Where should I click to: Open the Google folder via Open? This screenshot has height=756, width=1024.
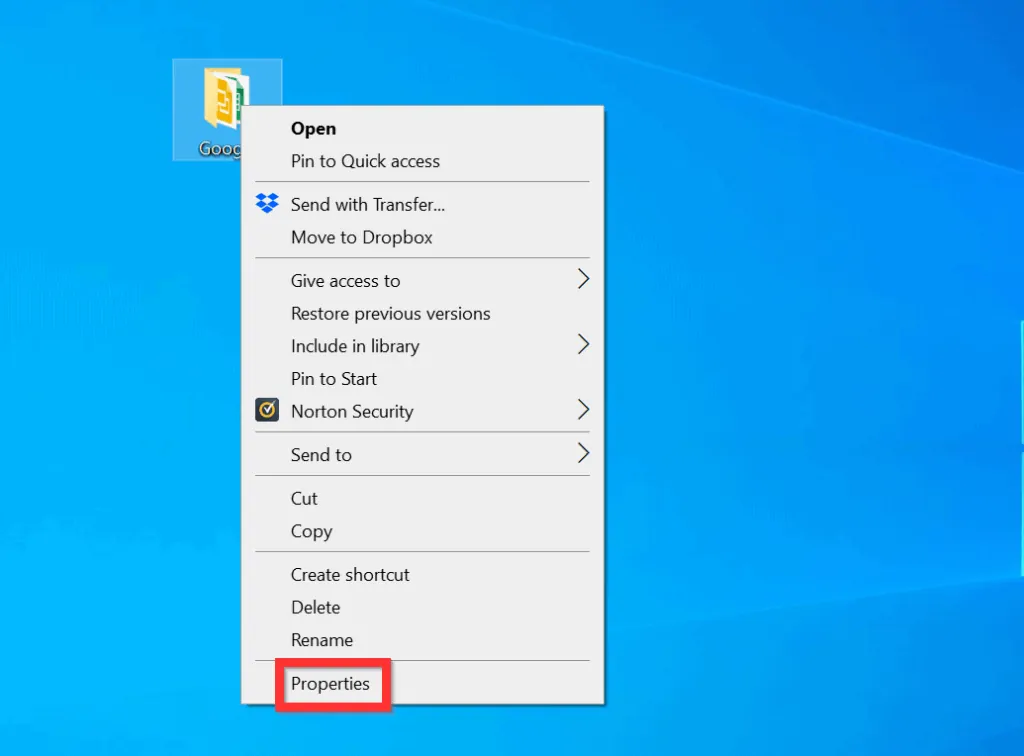pyautogui.click(x=313, y=128)
